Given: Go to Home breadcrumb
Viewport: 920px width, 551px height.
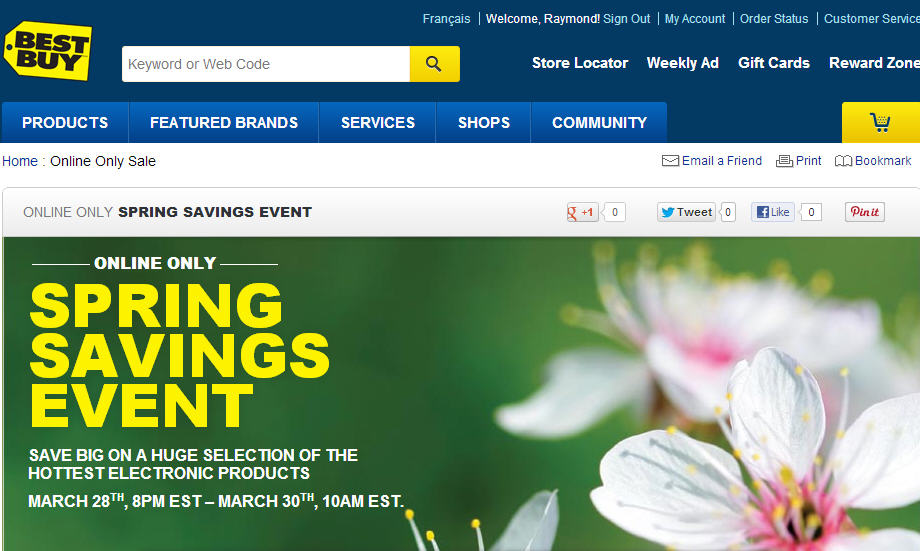Looking at the screenshot, I should click(20, 161).
